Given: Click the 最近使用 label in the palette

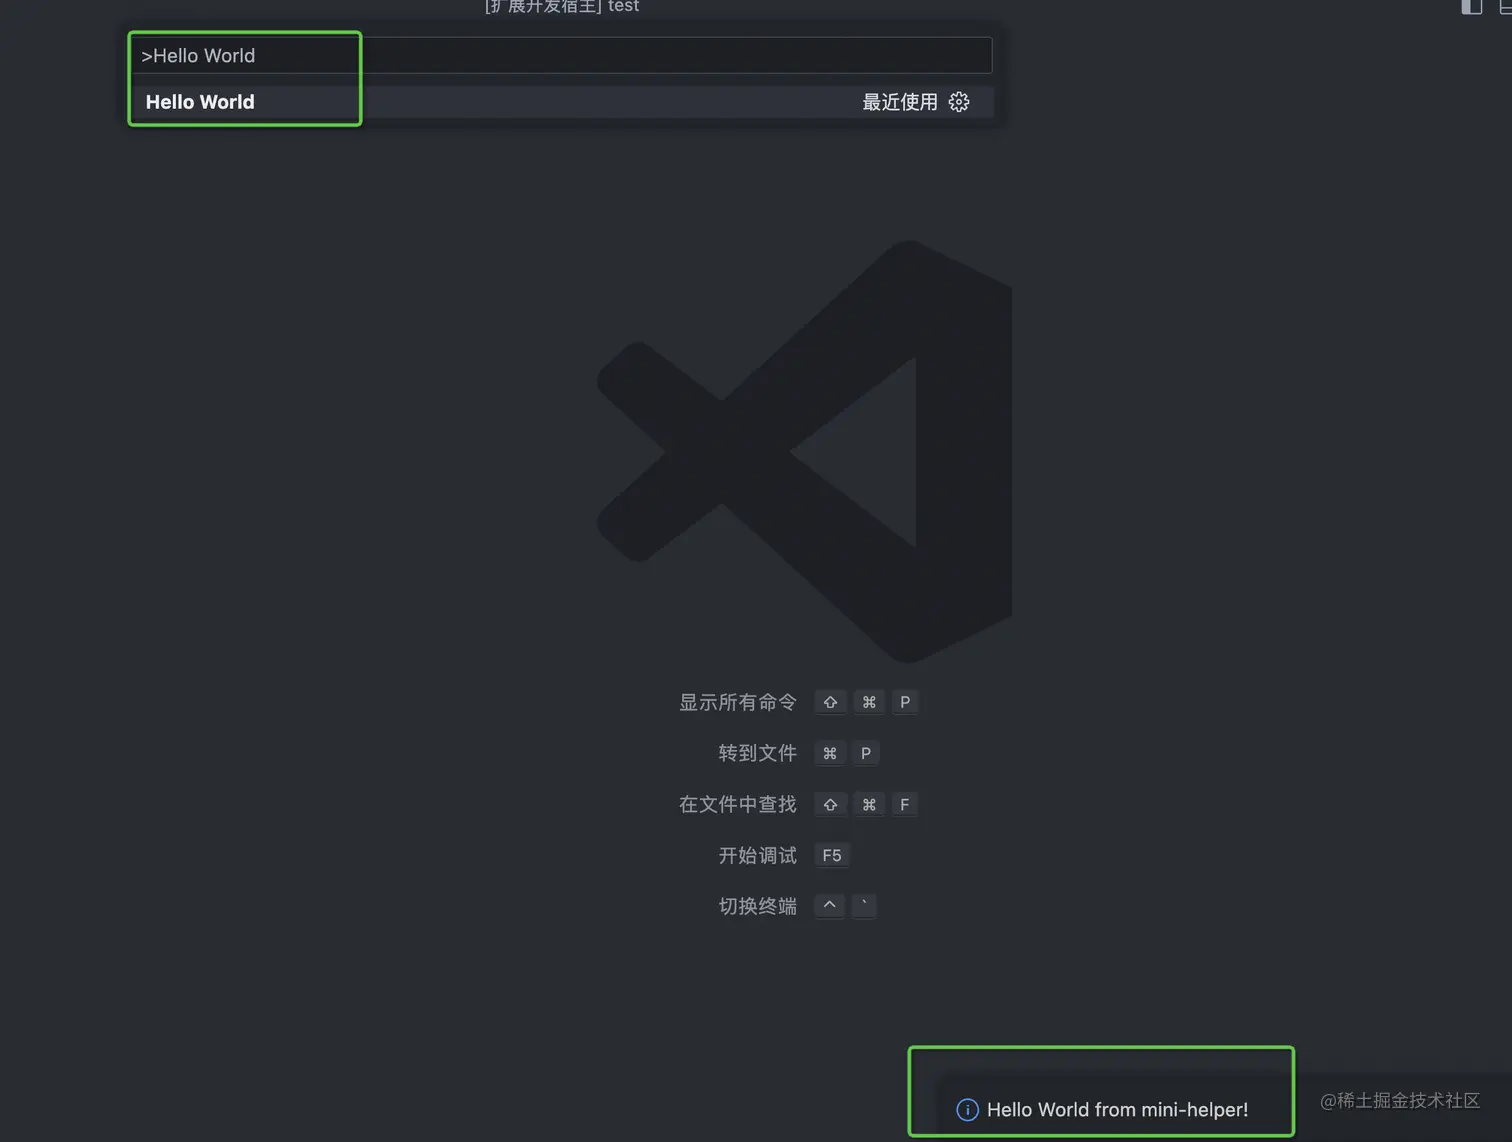Looking at the screenshot, I should click(x=900, y=102).
